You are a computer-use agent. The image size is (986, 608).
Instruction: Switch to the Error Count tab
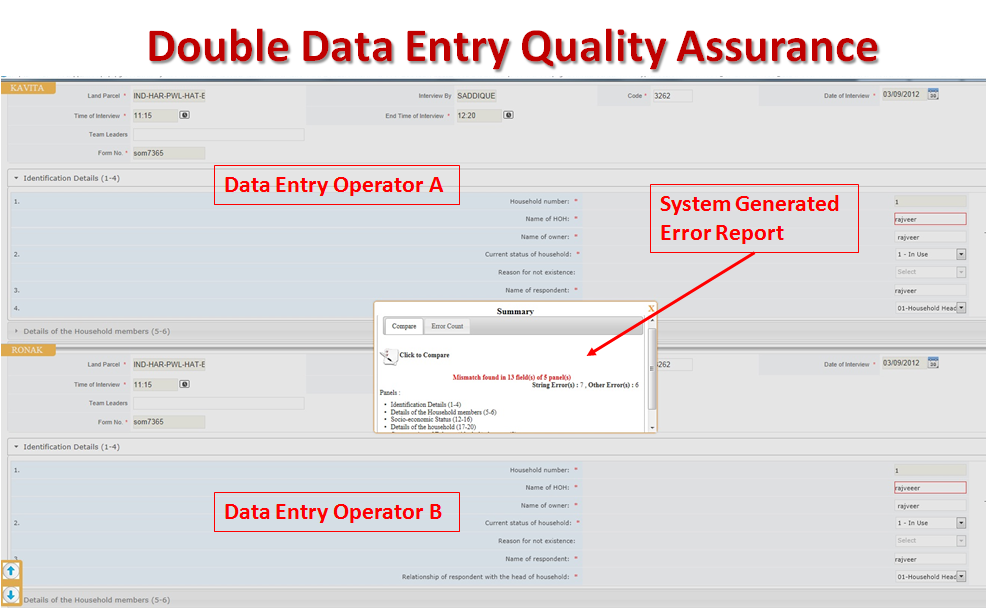(447, 327)
